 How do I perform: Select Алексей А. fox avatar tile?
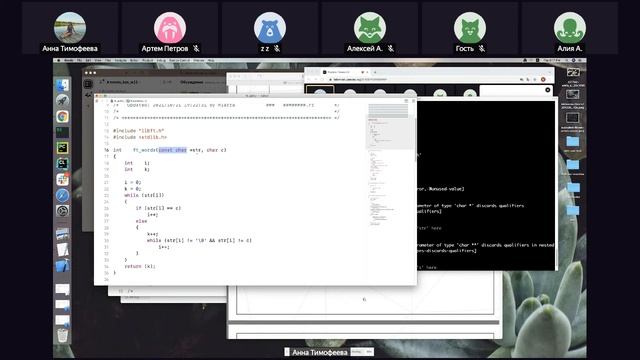[370, 28]
